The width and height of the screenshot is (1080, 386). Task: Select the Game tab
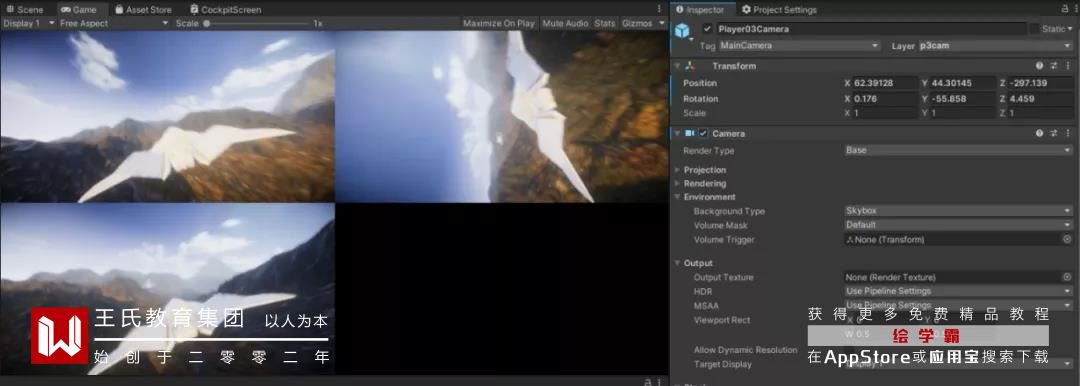(x=79, y=10)
